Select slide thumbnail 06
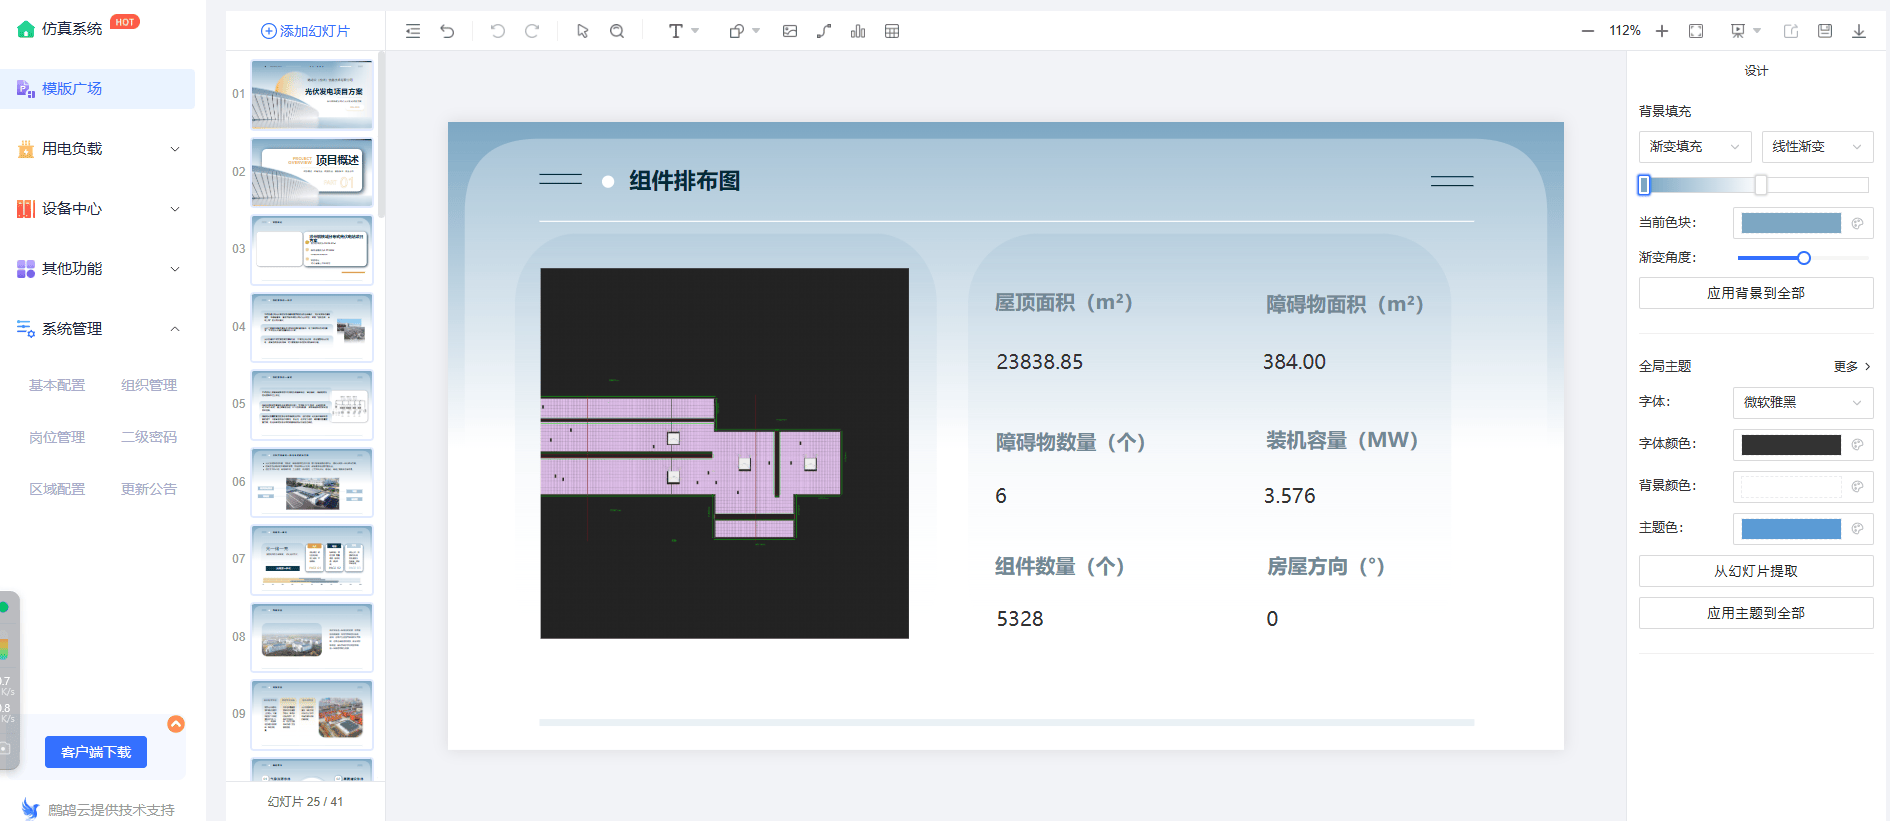 (312, 482)
